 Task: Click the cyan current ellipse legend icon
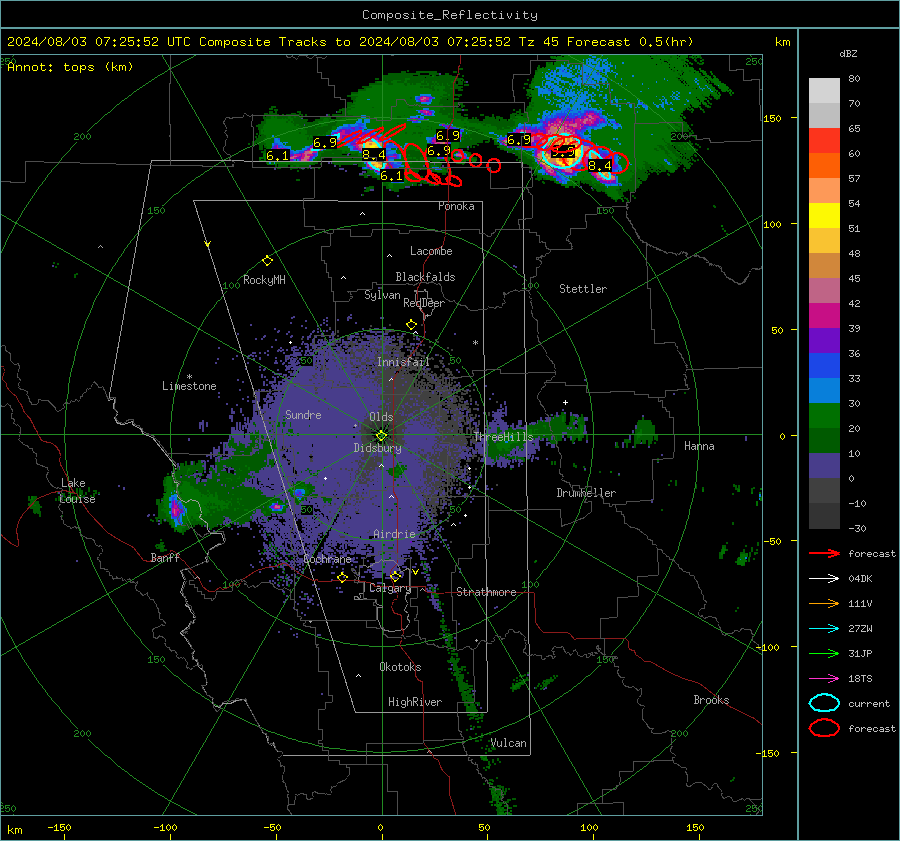(824, 703)
